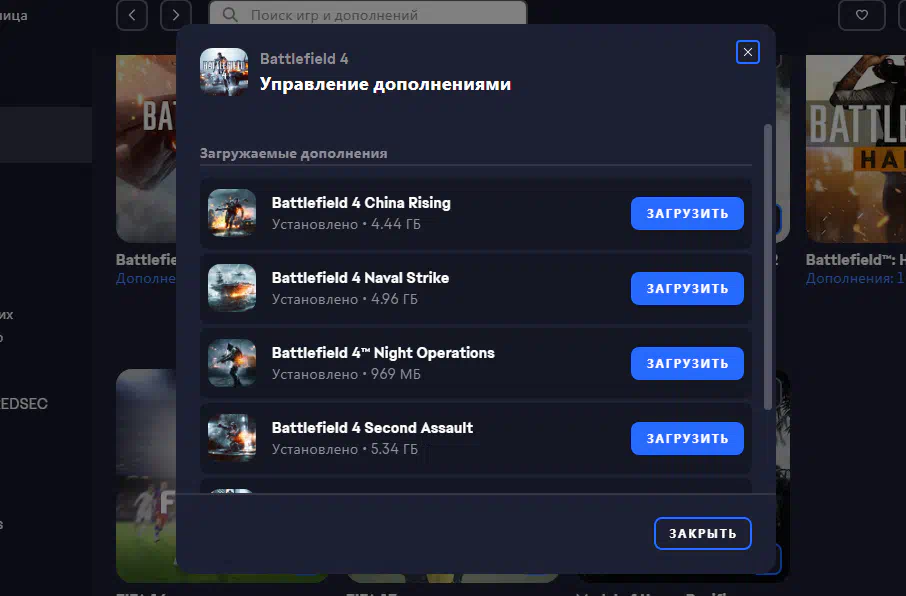
Task: Select the China Rising thumbnail
Action: pos(232,213)
